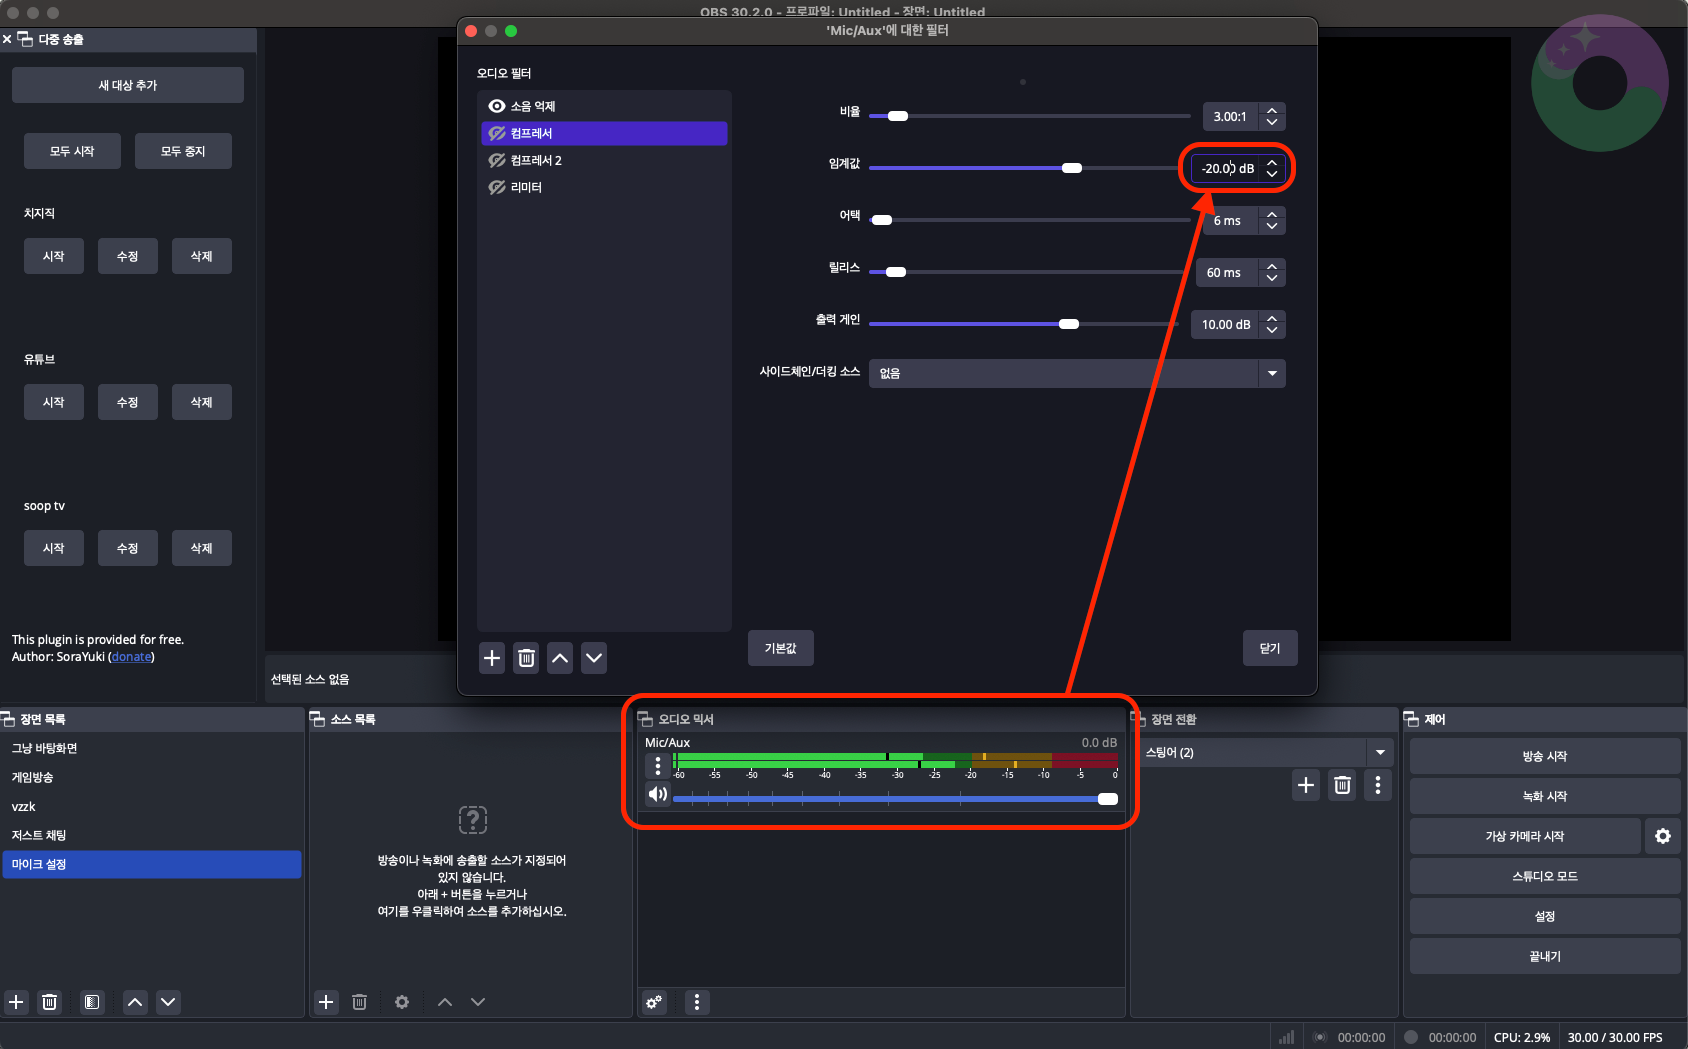Click the 어택 attack slider handle
Viewport: 1688px width, 1049px height.
coord(882,220)
